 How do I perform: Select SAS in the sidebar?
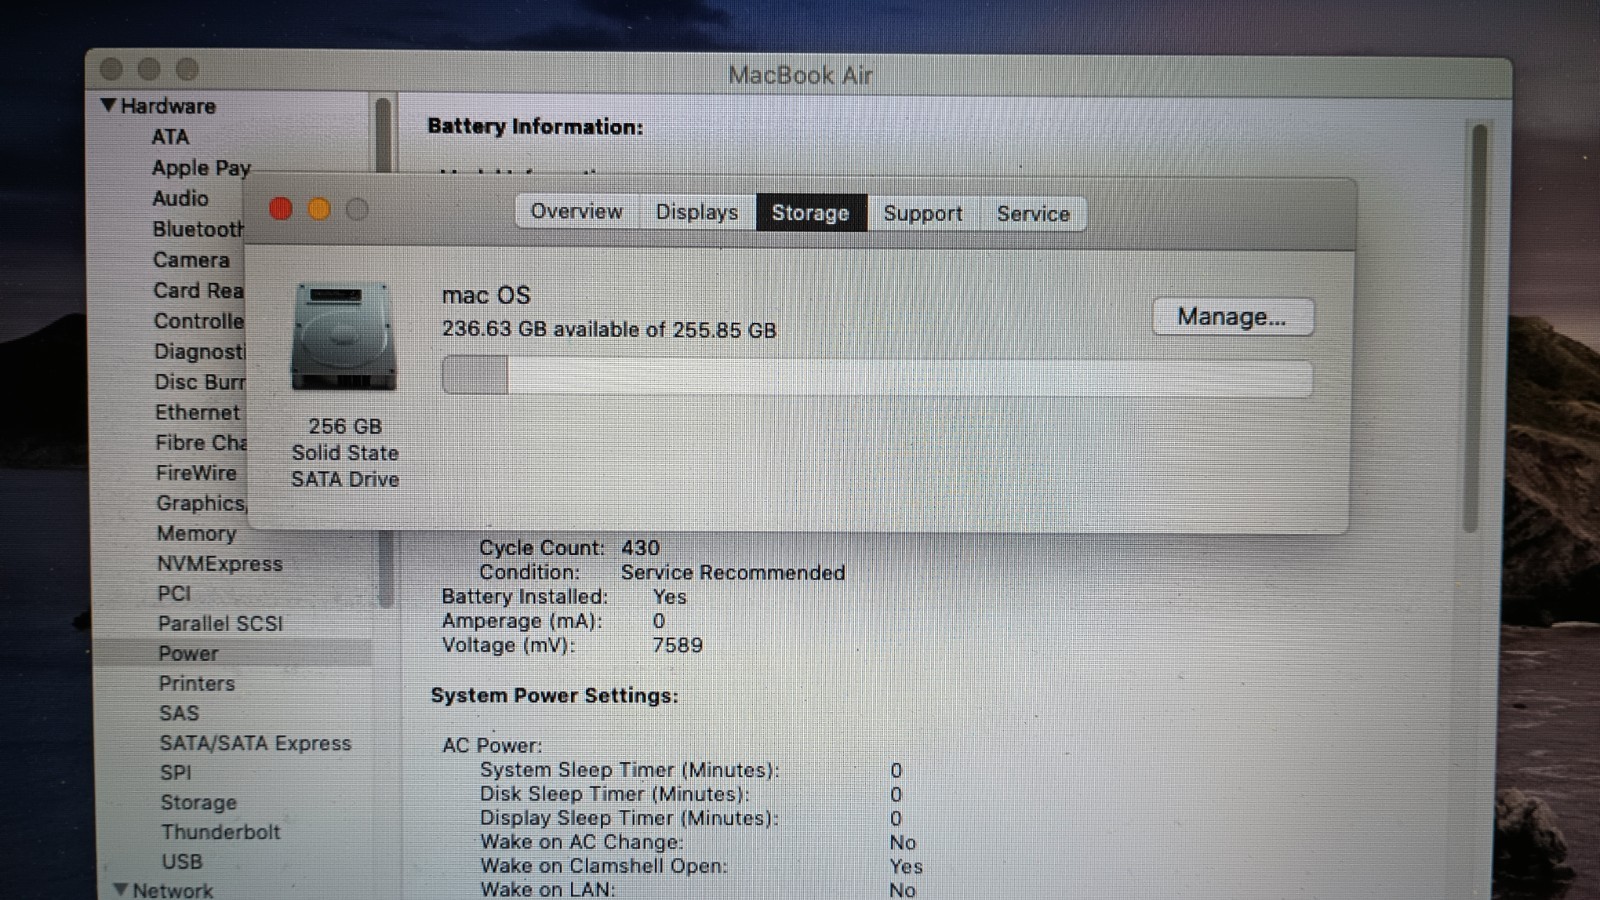tap(179, 713)
